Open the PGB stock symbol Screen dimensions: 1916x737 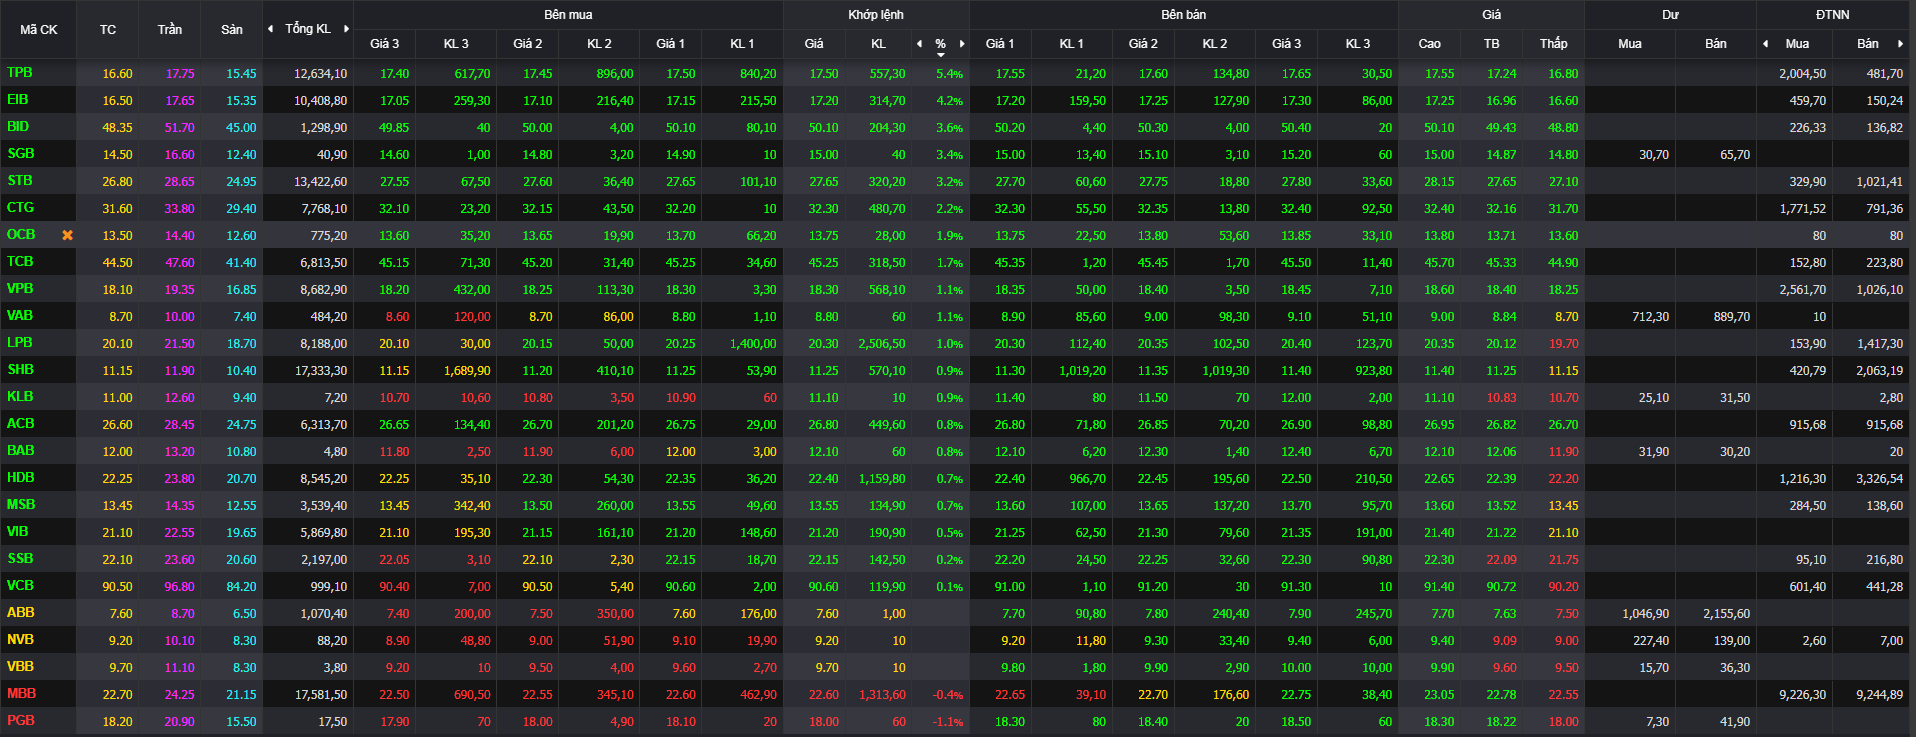click(21, 721)
